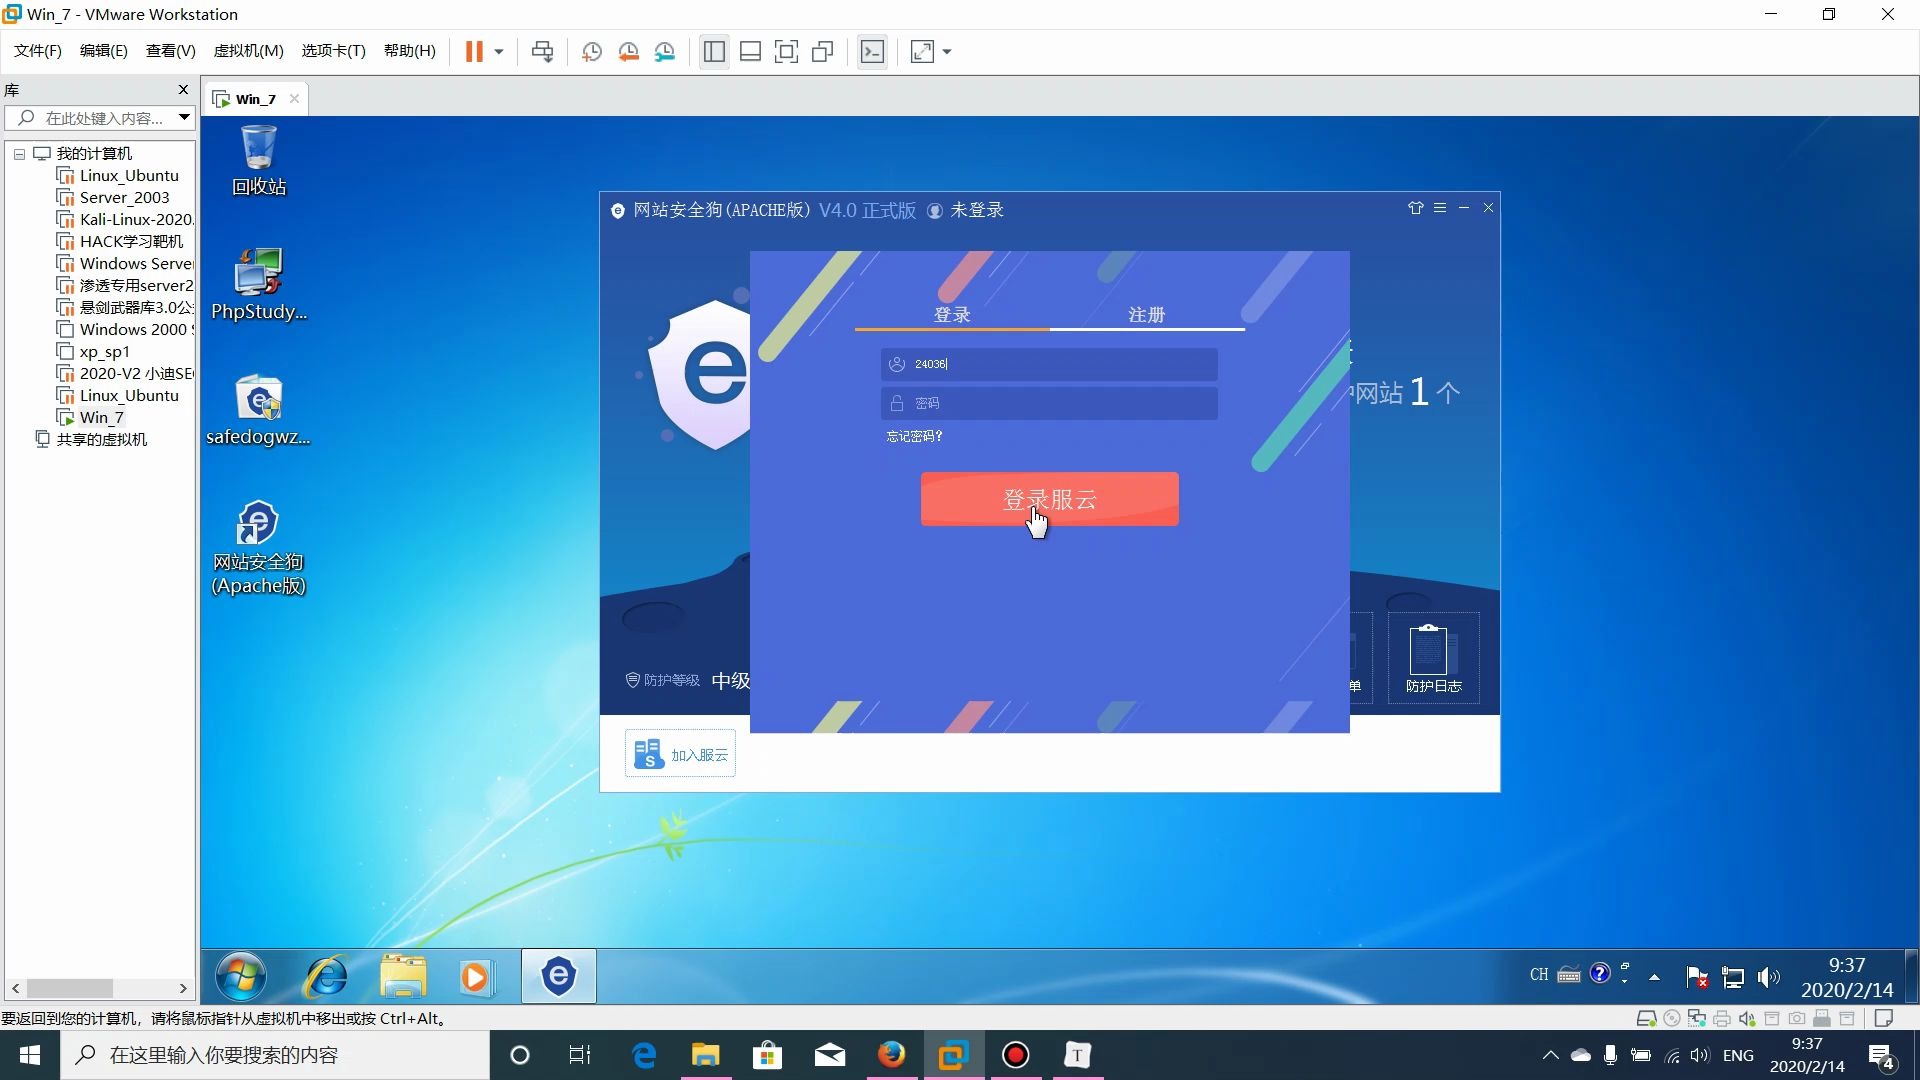Open the 查看(V) menu

coord(170,51)
